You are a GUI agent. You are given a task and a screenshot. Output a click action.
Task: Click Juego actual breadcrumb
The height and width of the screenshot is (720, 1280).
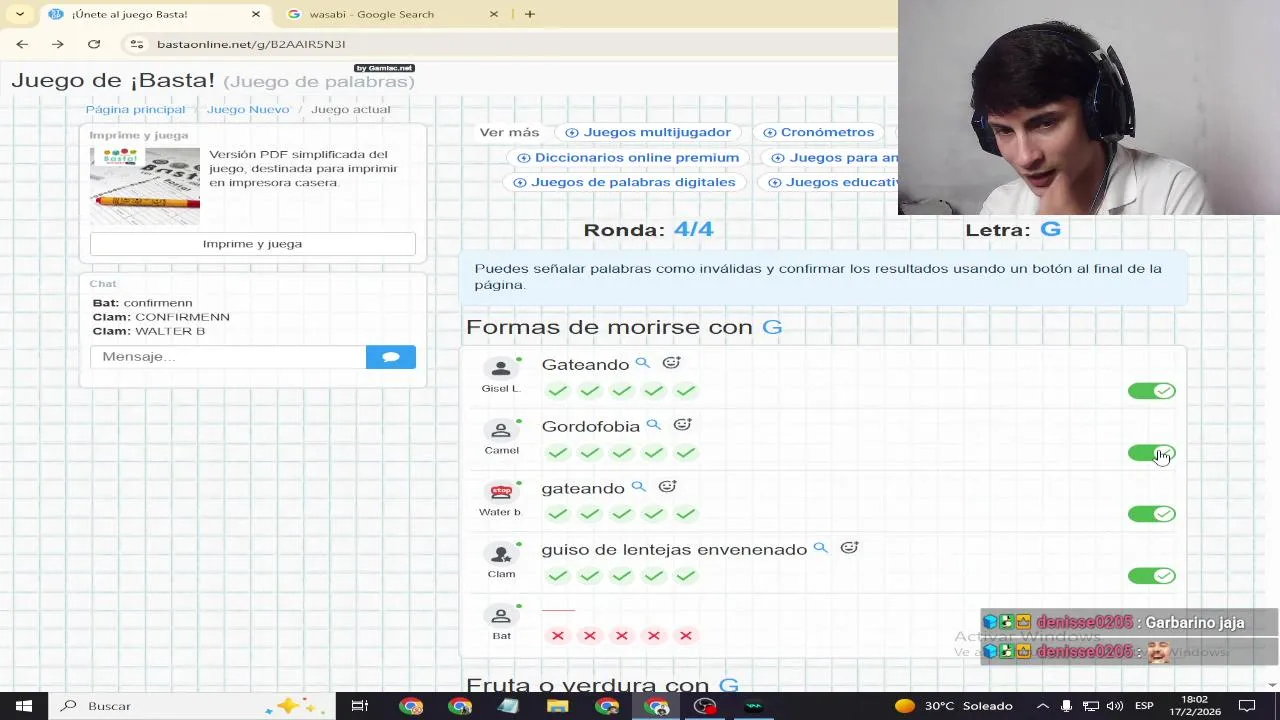coord(351,109)
